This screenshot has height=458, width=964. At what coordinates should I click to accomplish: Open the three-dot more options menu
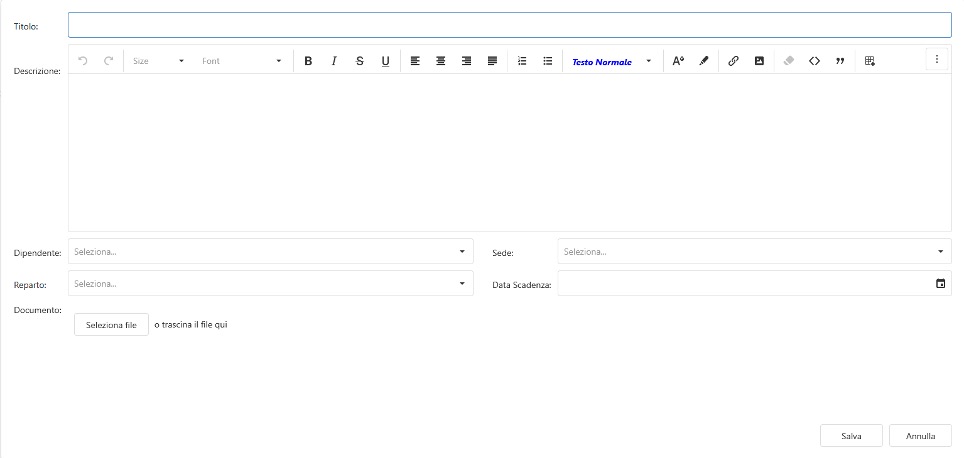coord(937,60)
